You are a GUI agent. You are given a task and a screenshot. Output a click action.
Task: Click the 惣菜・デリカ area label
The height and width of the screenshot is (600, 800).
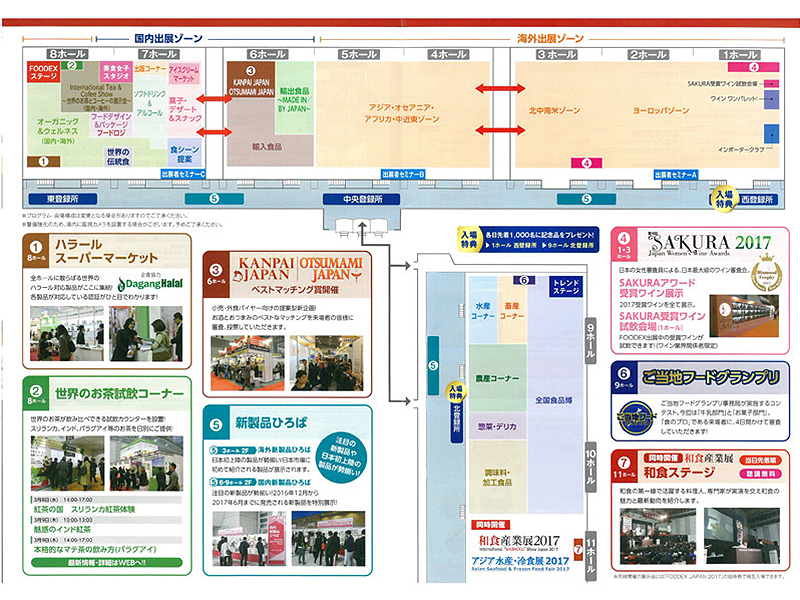pyautogui.click(x=497, y=426)
